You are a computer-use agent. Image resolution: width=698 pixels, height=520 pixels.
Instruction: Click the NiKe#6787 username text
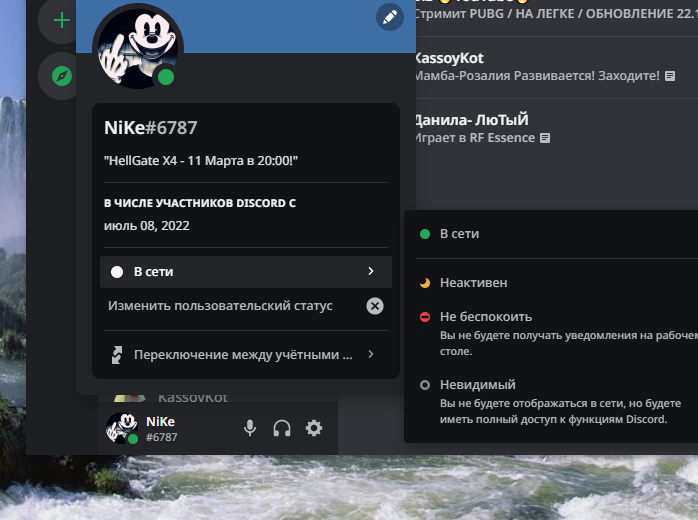tap(150, 128)
